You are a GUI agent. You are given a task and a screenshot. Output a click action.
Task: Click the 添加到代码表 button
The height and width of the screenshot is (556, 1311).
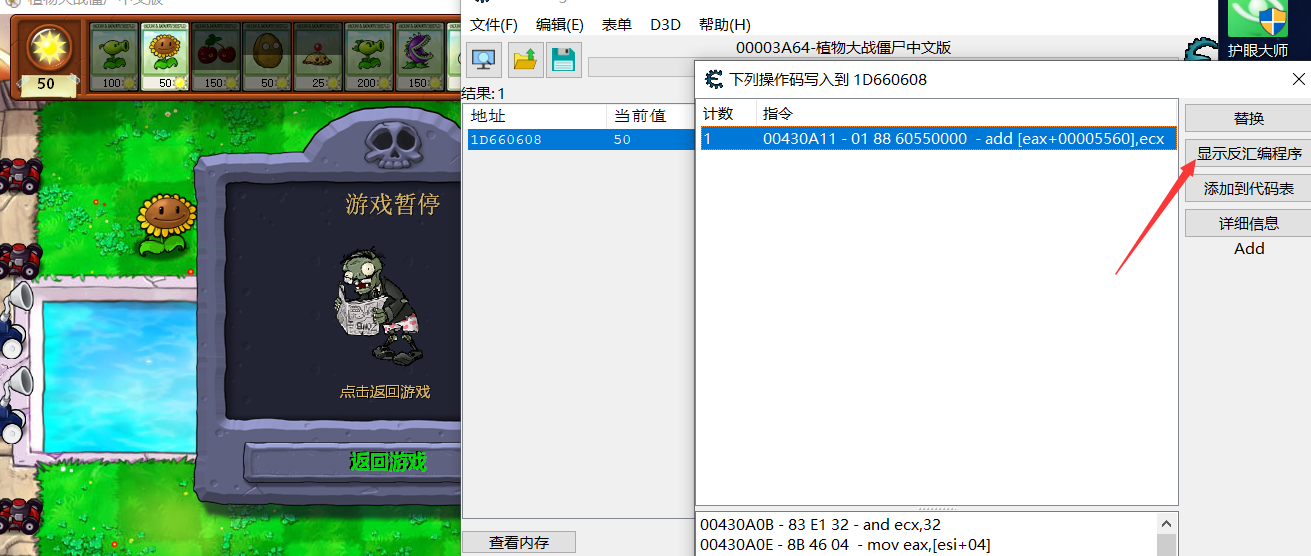[1248, 188]
